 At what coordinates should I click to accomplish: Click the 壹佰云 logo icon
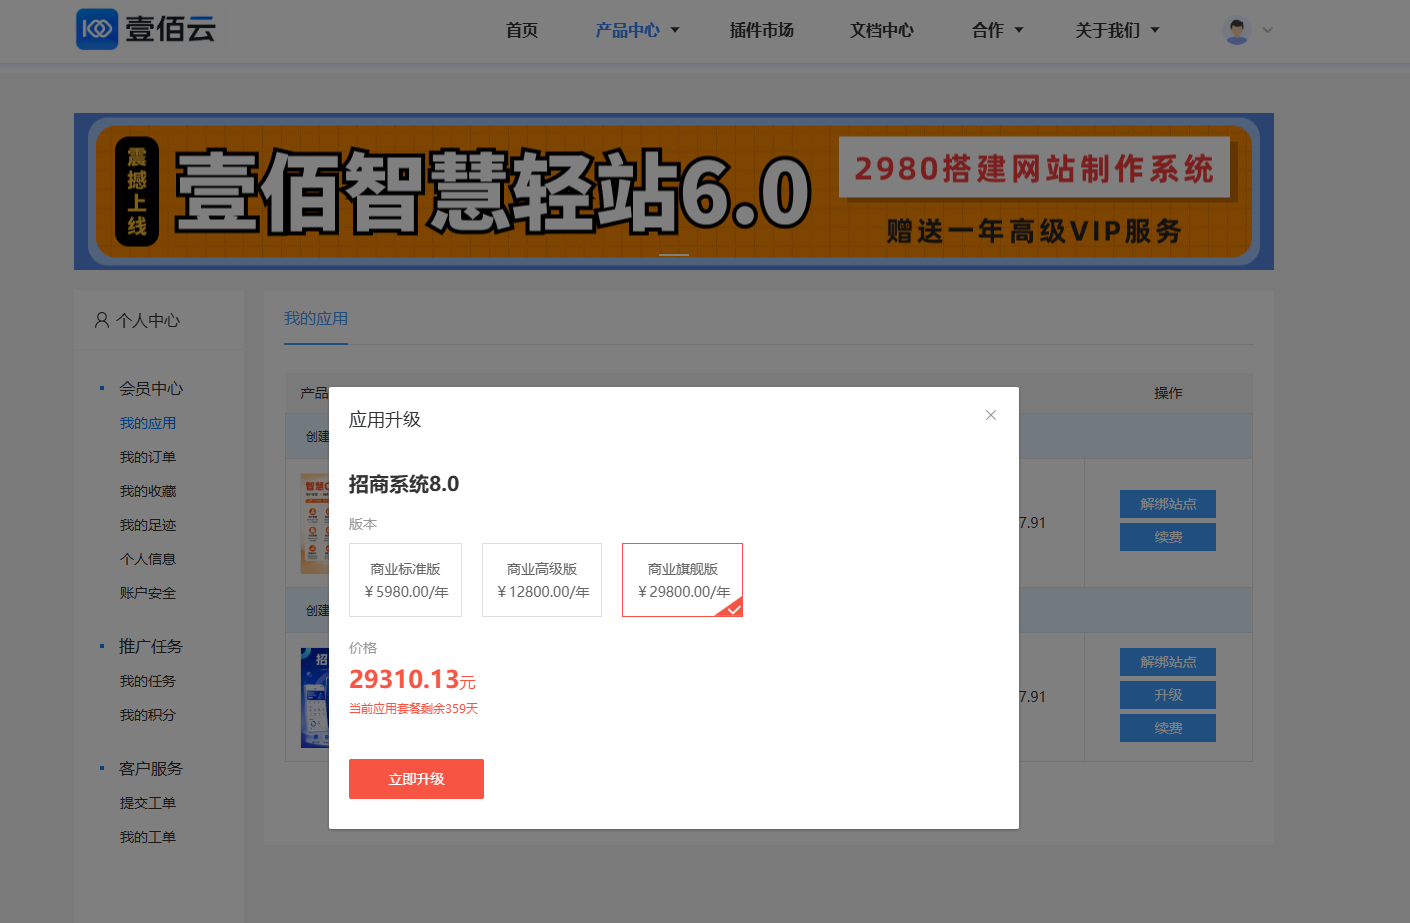coord(97,29)
